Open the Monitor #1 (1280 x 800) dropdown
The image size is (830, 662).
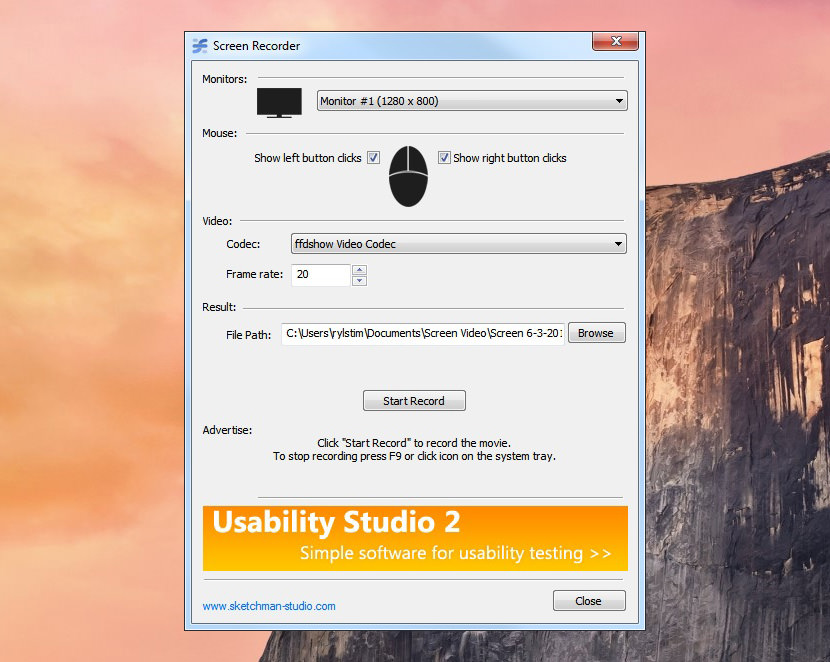(x=472, y=101)
